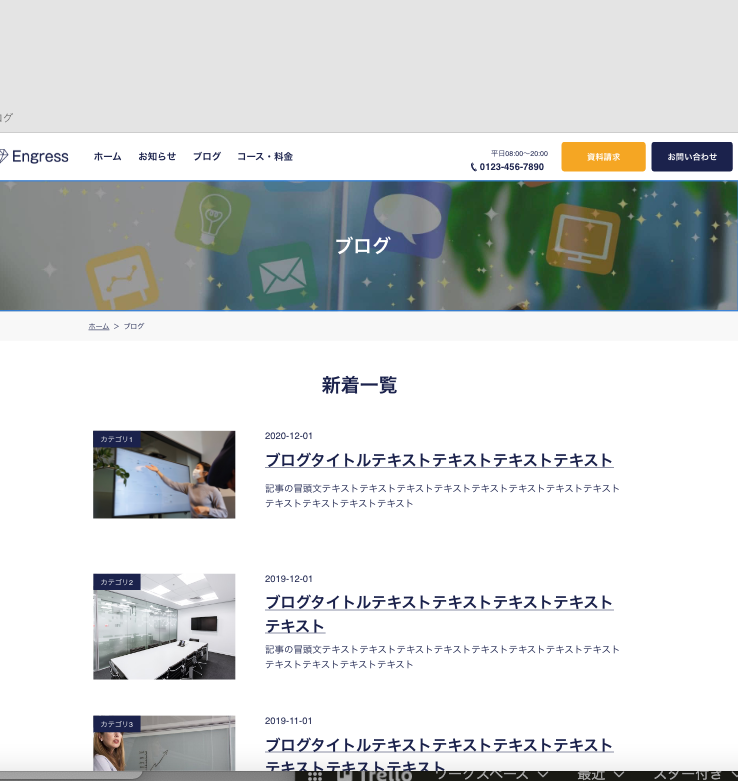Click the excerpt text under the 2019-12-01 post
This screenshot has width=738, height=781.
tap(442, 656)
